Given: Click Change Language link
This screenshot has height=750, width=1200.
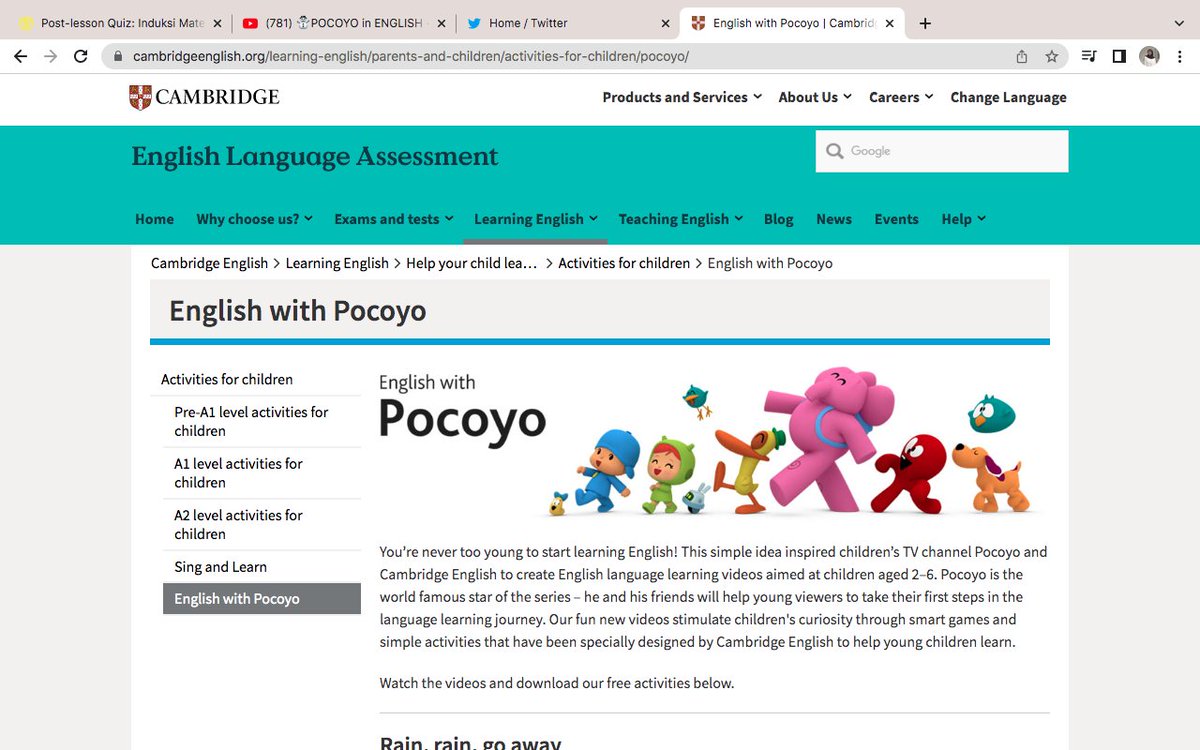Looking at the screenshot, I should tap(1008, 97).
